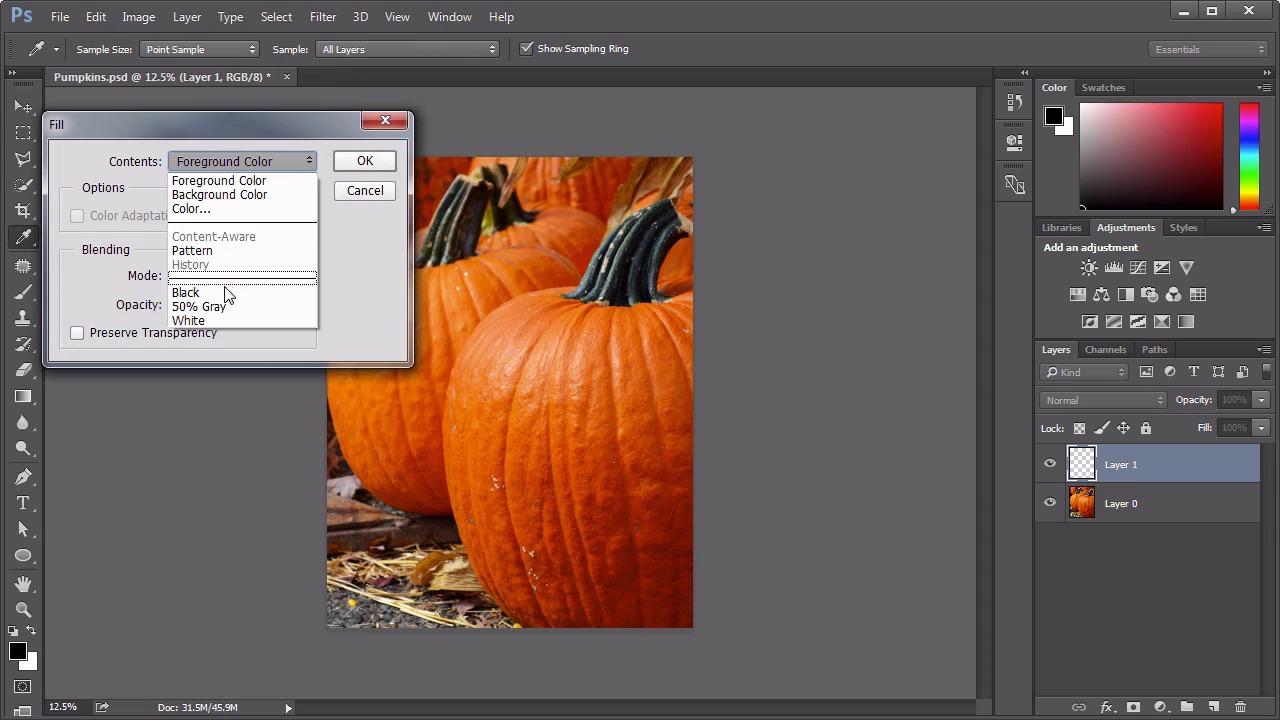Image resolution: width=1280 pixels, height=720 pixels.
Task: Select the Pen tool
Action: pyautogui.click(x=22, y=477)
